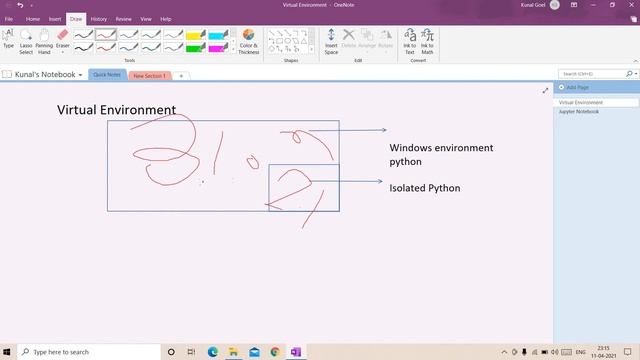The image size is (640, 360).
Task: Select the Eraser tool
Action: coord(62,38)
